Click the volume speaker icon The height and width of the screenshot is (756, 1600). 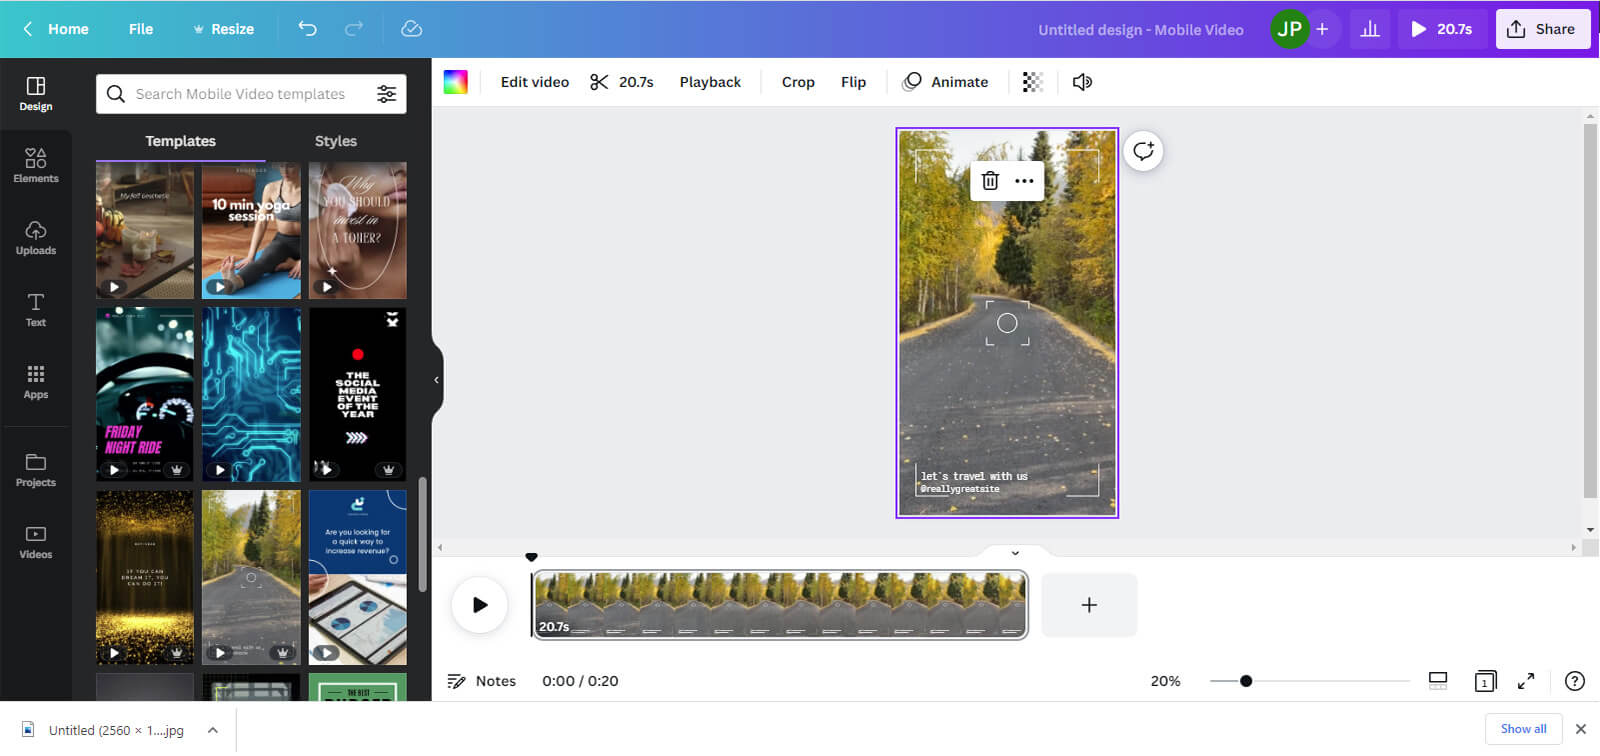coord(1082,82)
